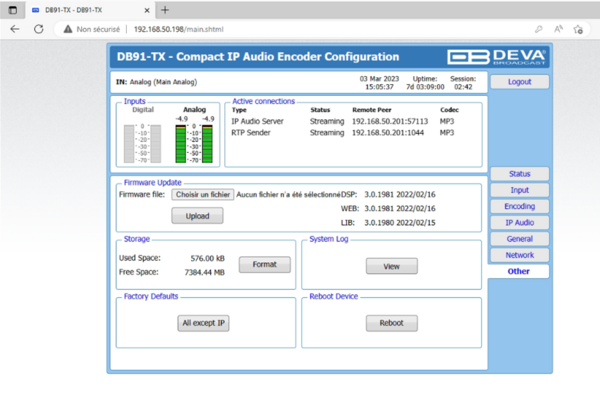View the system log
600x406 pixels.
(391, 266)
